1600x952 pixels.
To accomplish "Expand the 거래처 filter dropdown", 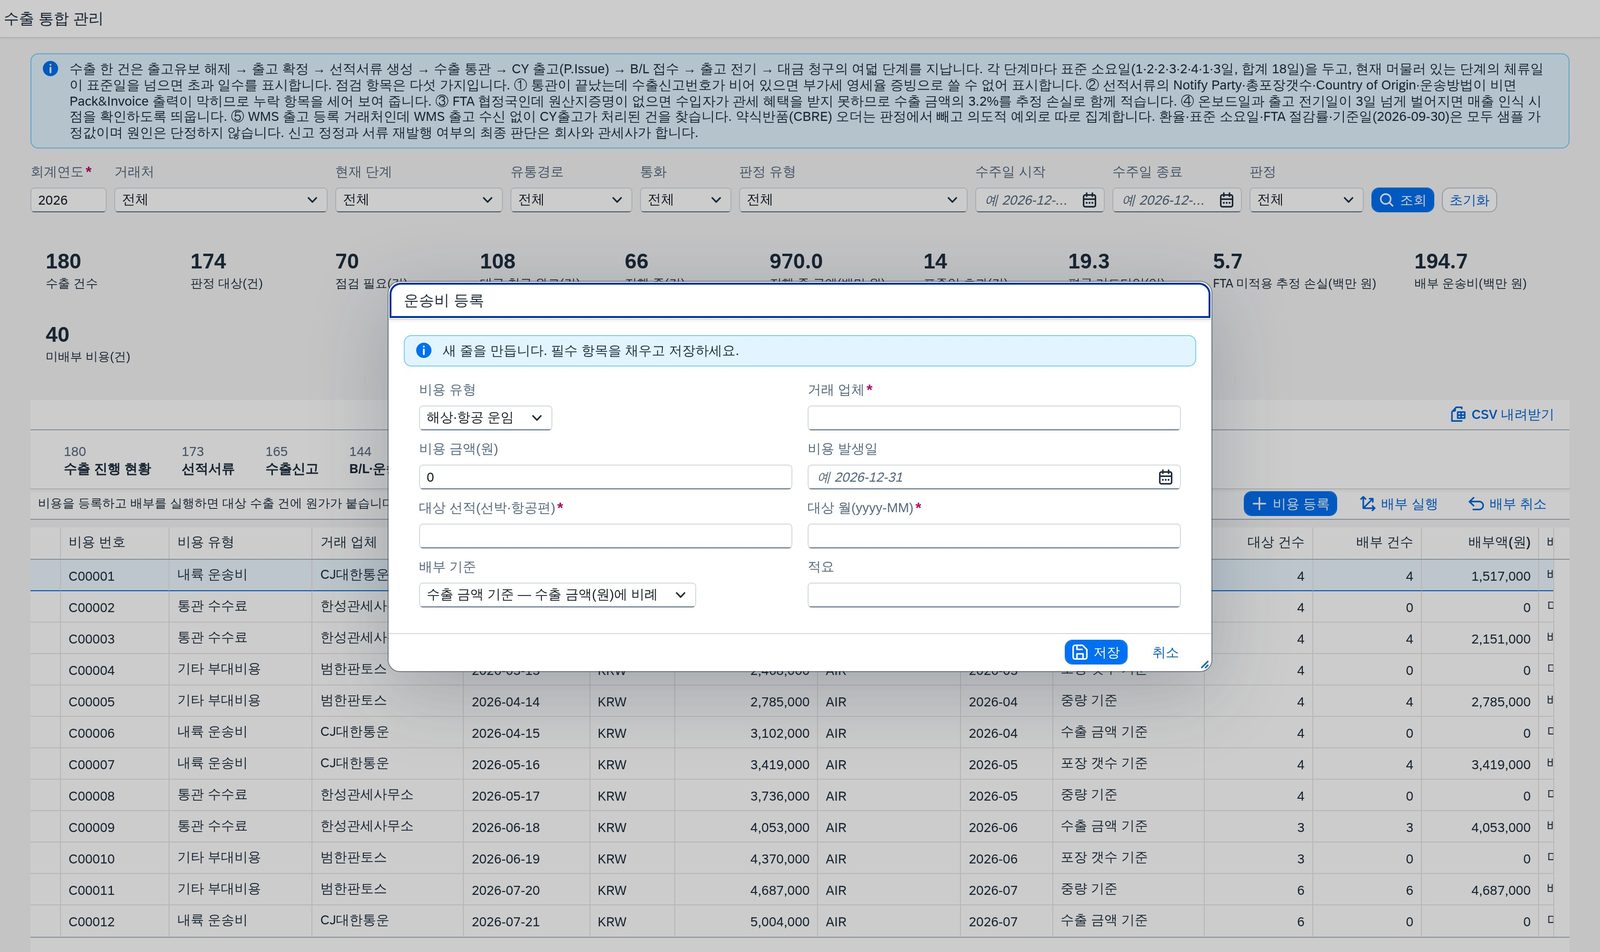I will 220,200.
